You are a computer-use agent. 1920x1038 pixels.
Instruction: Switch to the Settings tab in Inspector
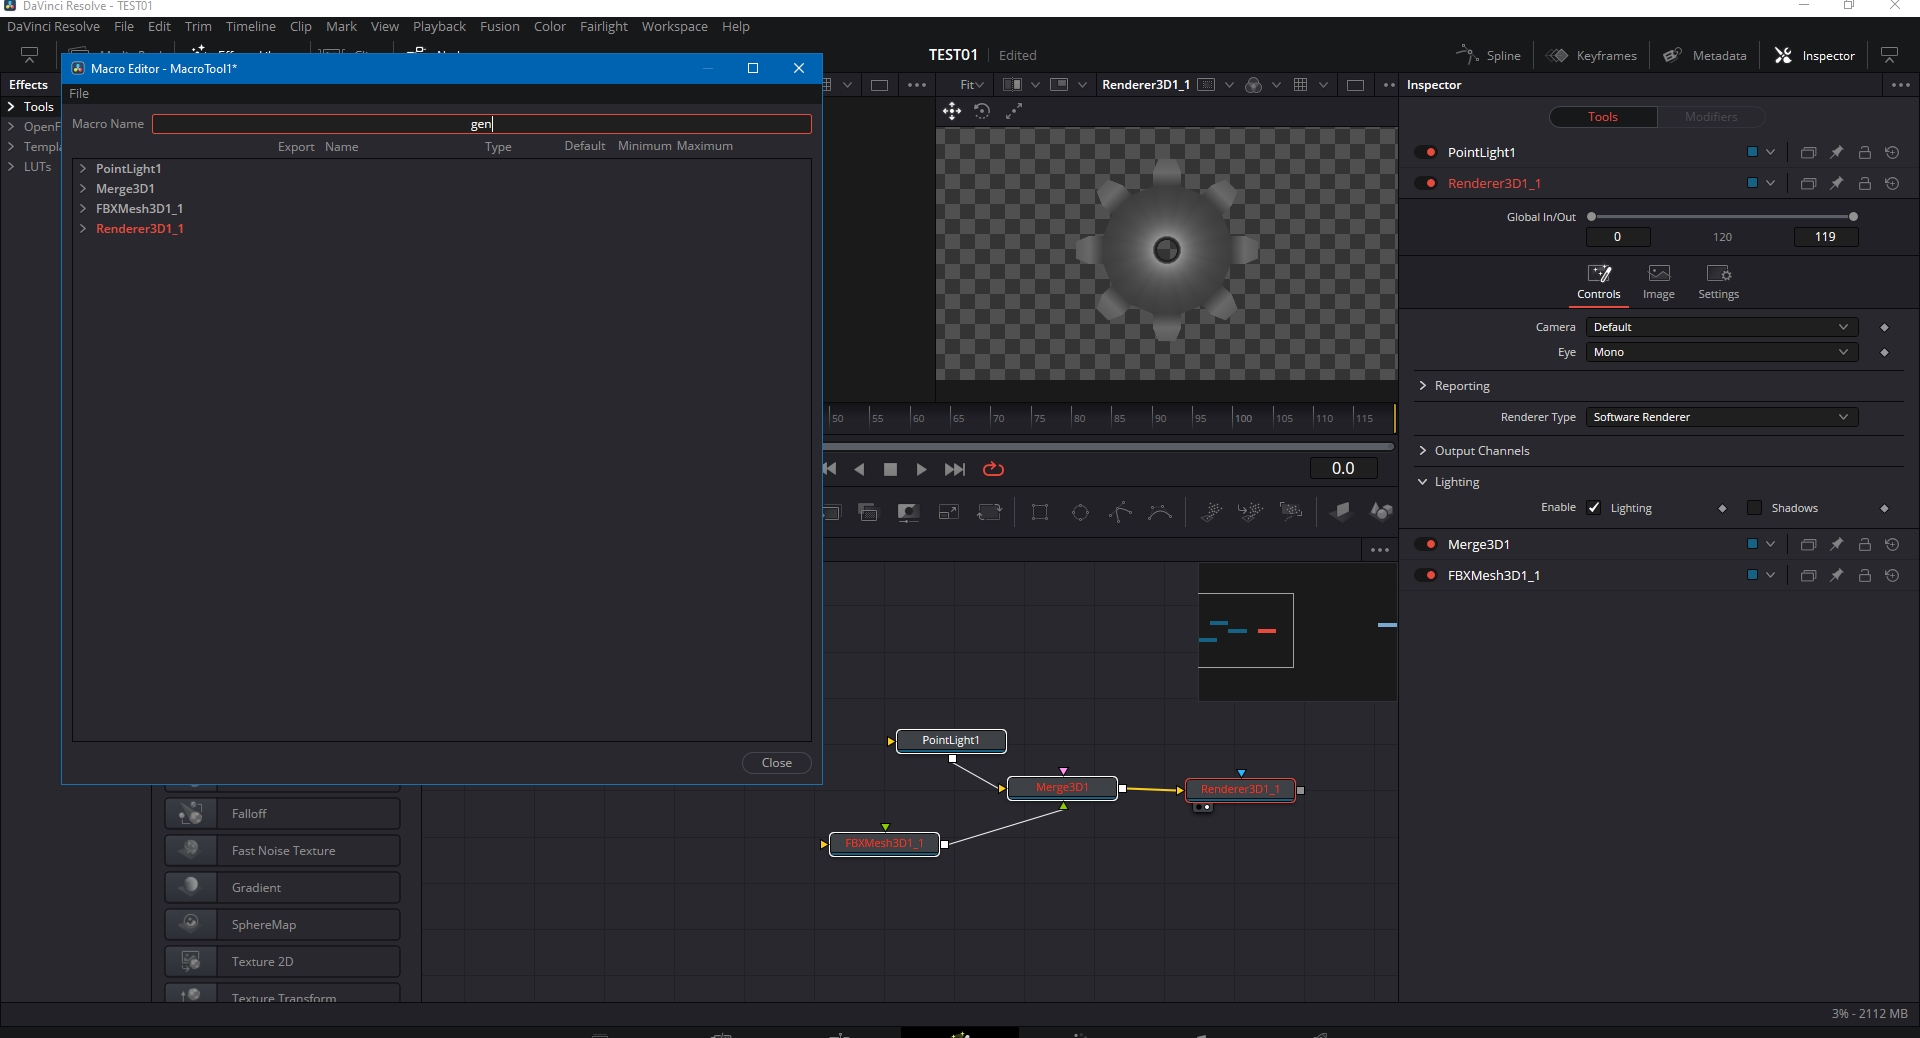point(1718,283)
